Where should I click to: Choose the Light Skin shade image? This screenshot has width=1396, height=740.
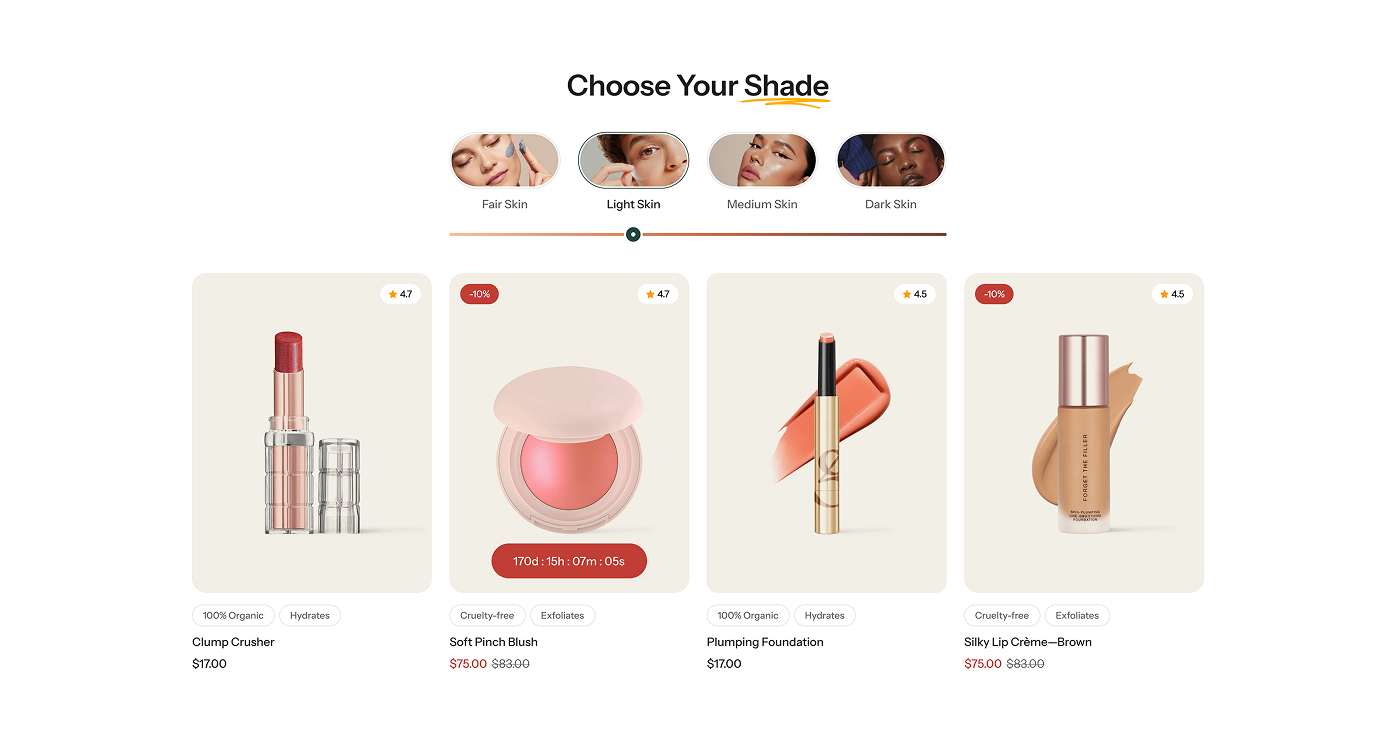(x=633, y=160)
